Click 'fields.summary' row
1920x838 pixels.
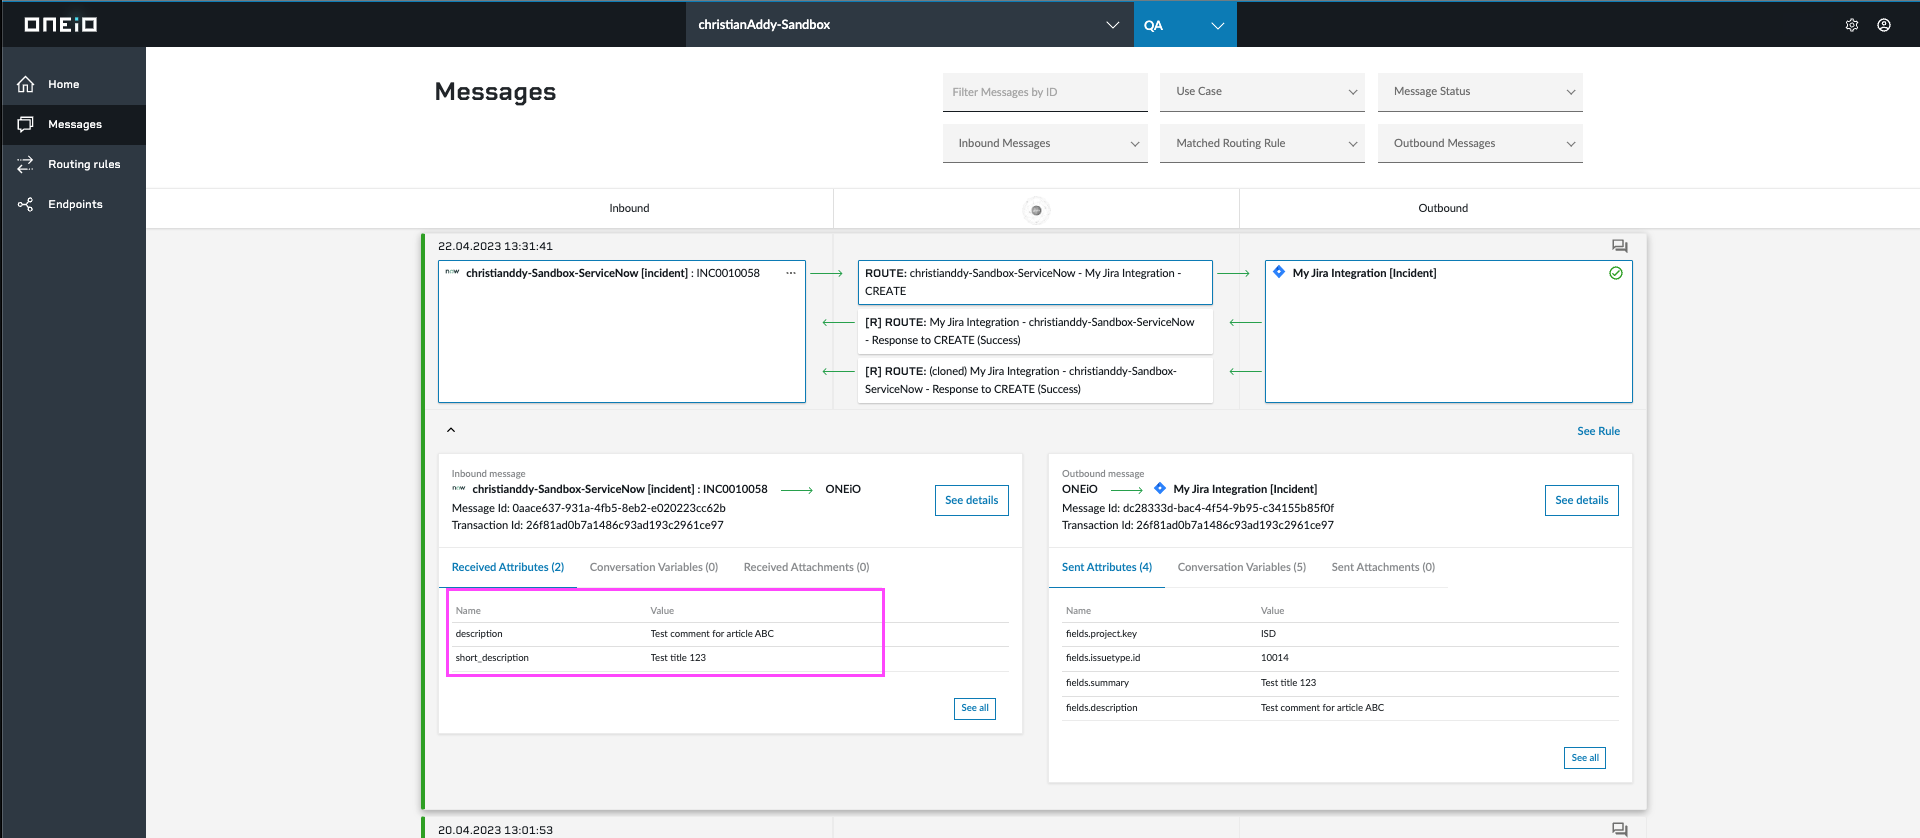tap(1340, 683)
